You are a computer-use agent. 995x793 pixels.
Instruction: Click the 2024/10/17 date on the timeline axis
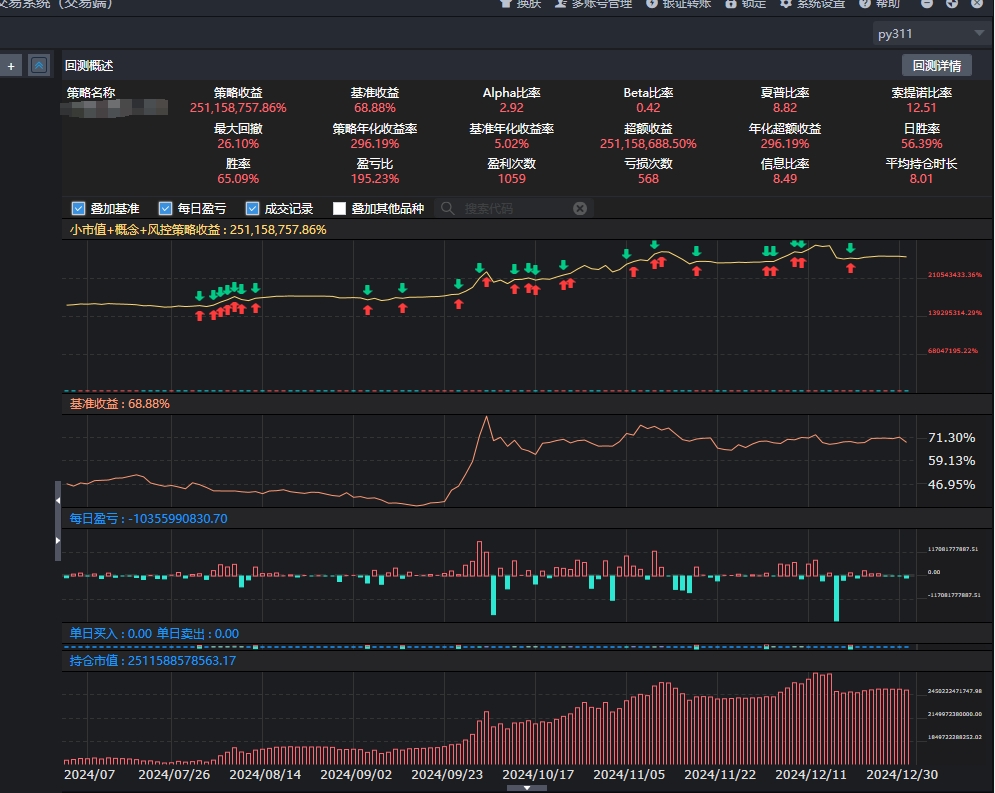(538, 775)
